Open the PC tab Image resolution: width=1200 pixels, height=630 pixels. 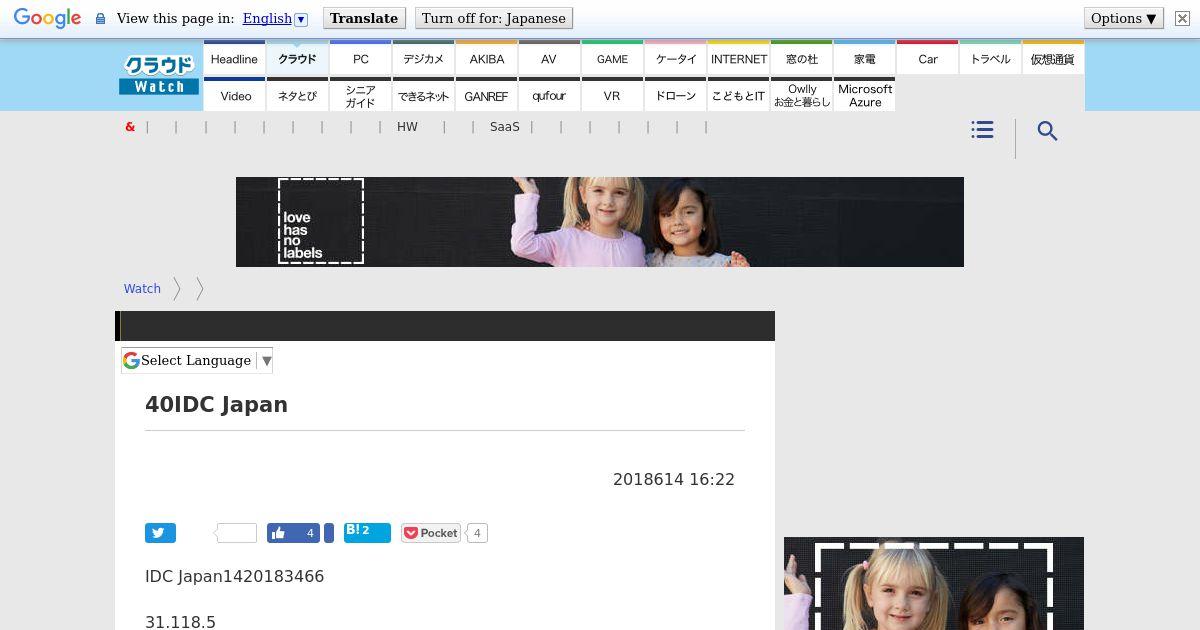360,58
